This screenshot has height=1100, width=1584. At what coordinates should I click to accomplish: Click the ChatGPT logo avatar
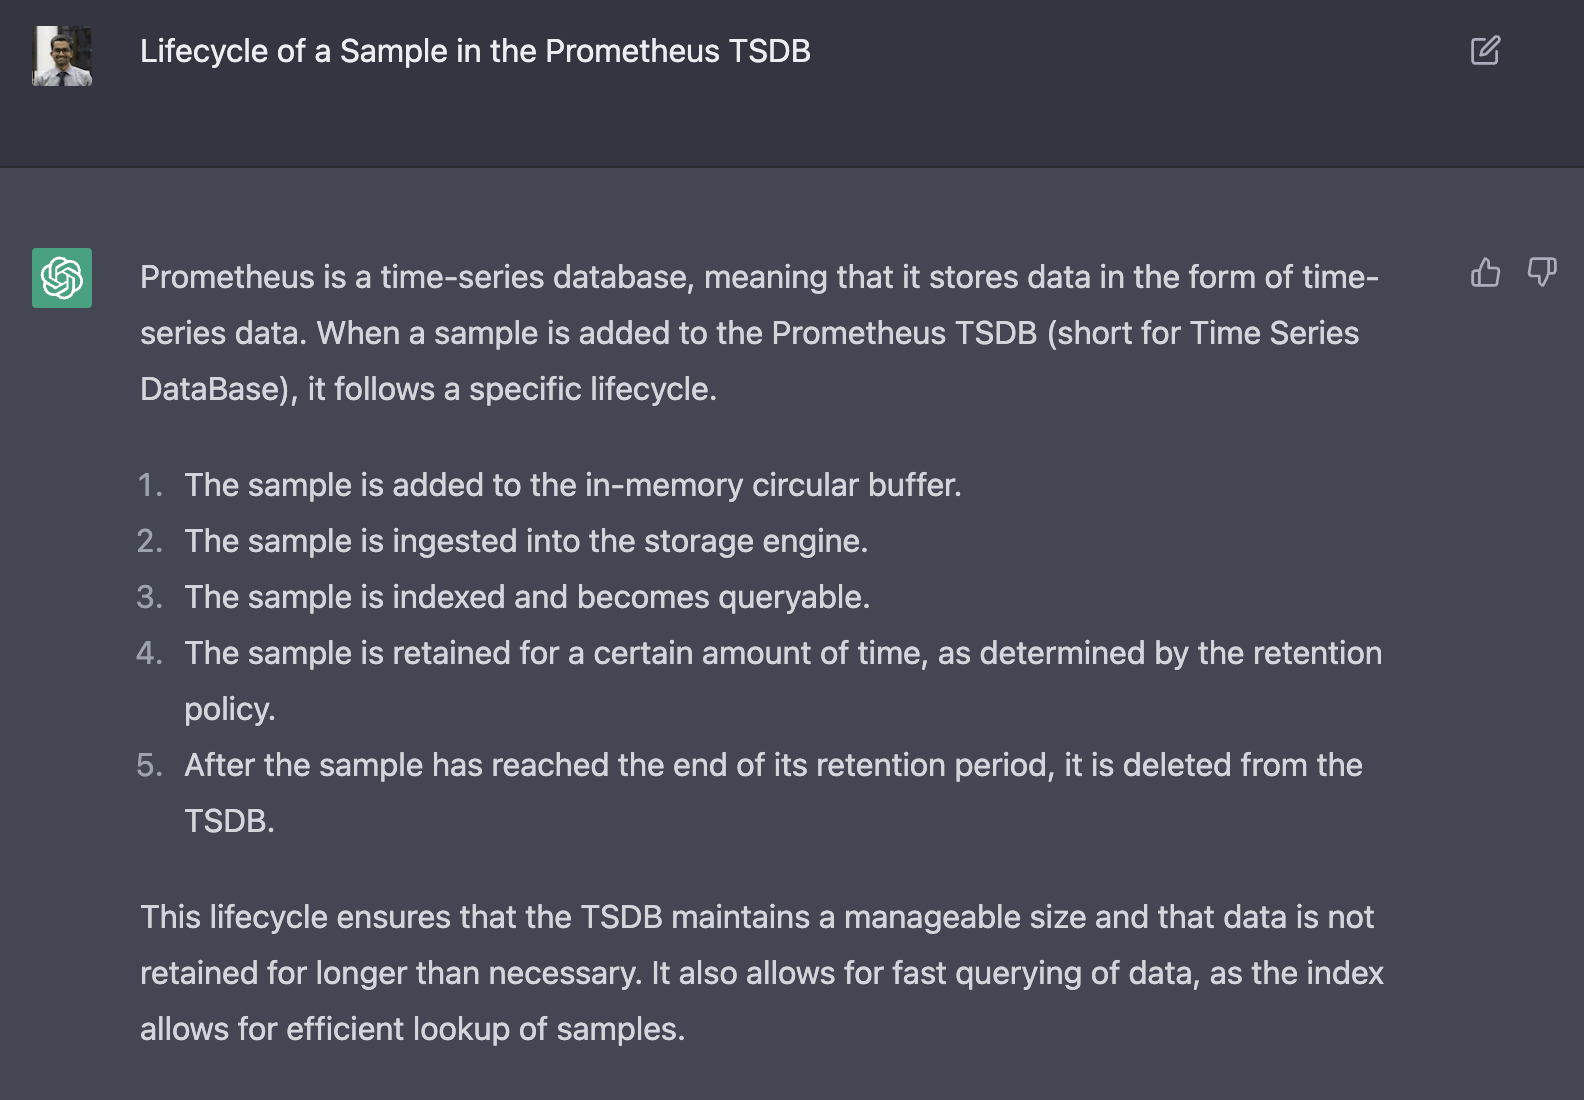(x=62, y=278)
